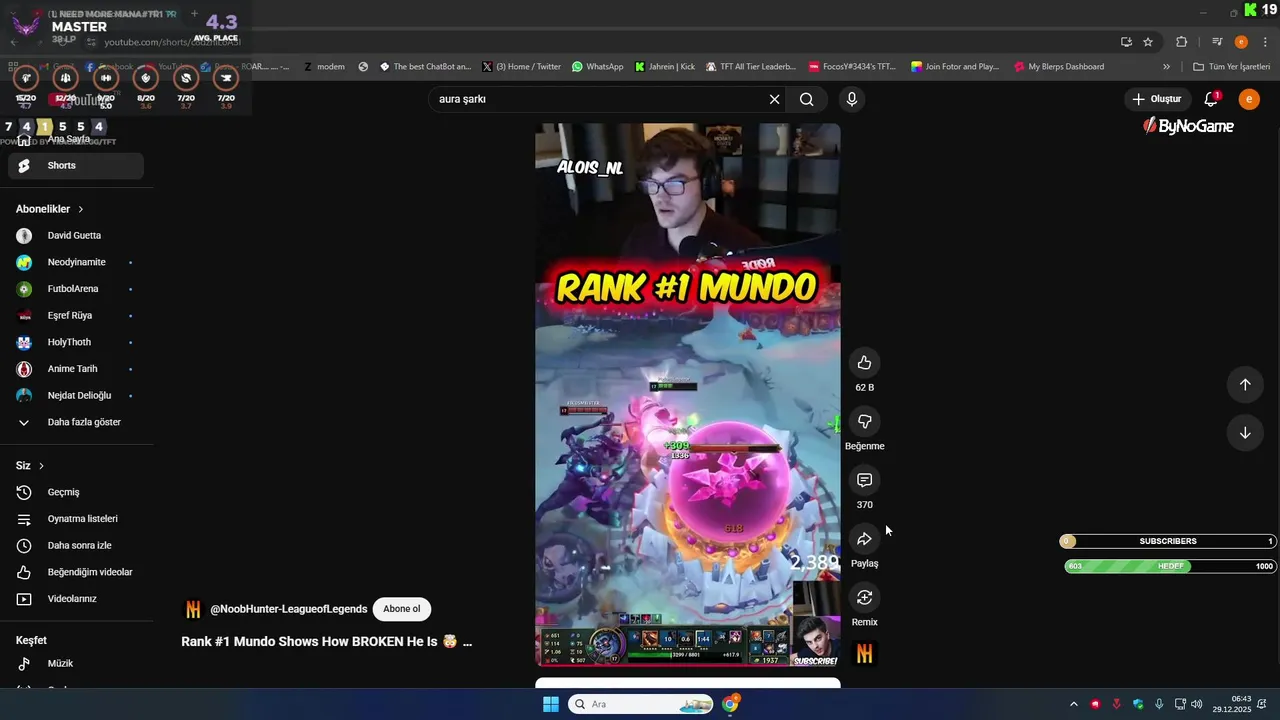Show hidden system tray icons
The width and height of the screenshot is (1280, 720).
[1074, 704]
